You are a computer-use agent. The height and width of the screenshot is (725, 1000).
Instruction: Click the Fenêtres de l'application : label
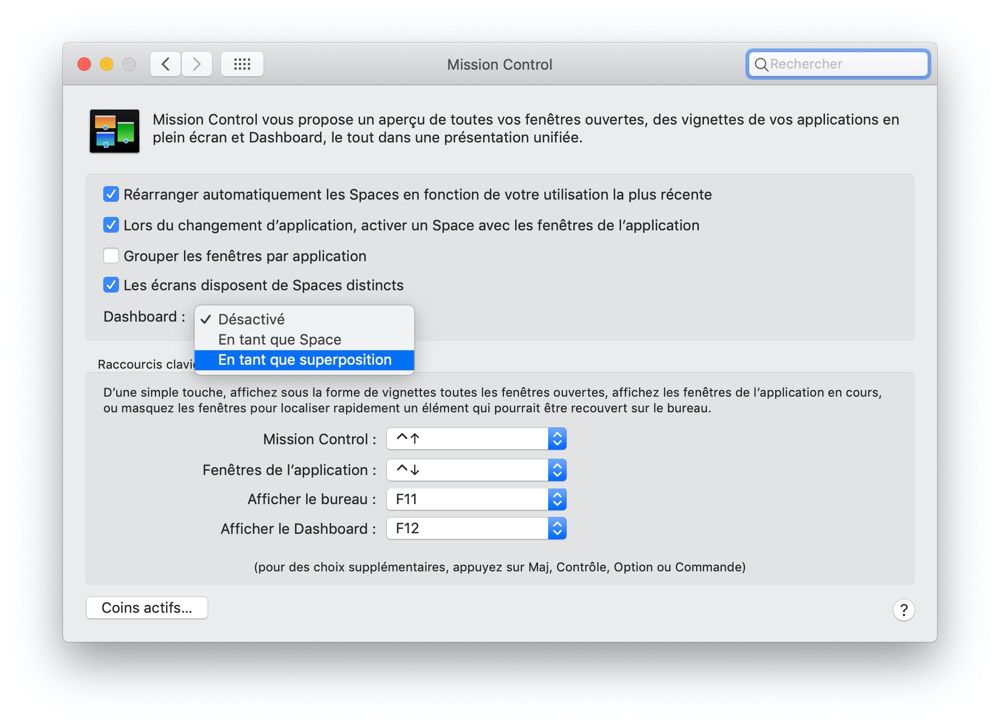pyautogui.click(x=289, y=470)
